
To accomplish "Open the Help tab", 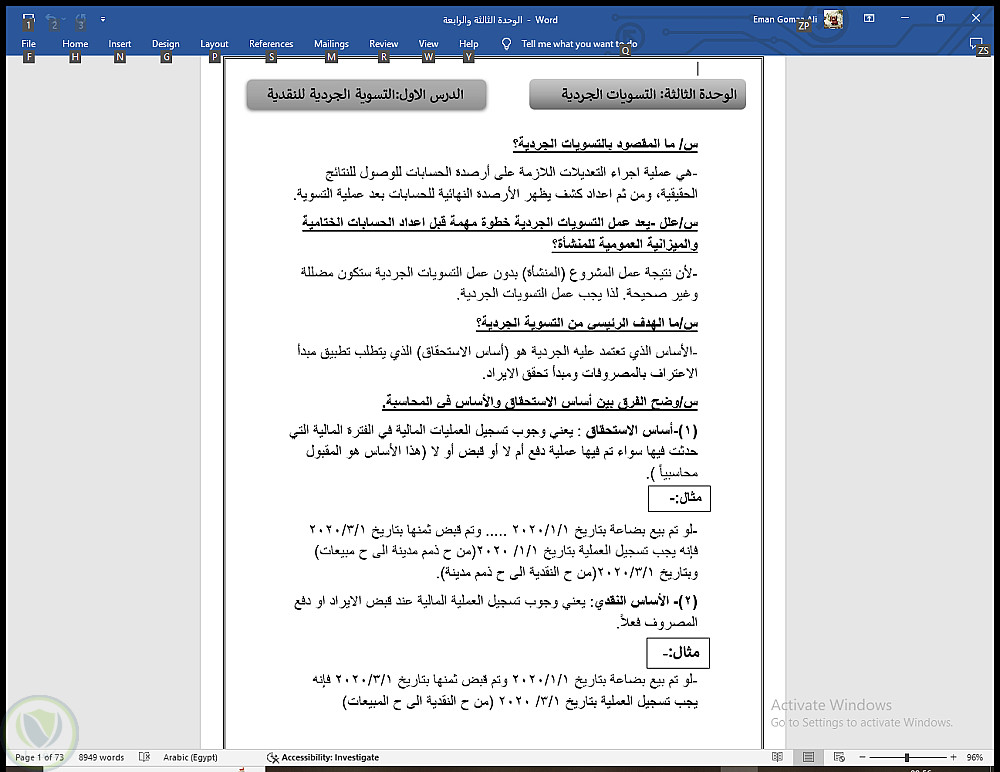I will pyautogui.click(x=468, y=43).
